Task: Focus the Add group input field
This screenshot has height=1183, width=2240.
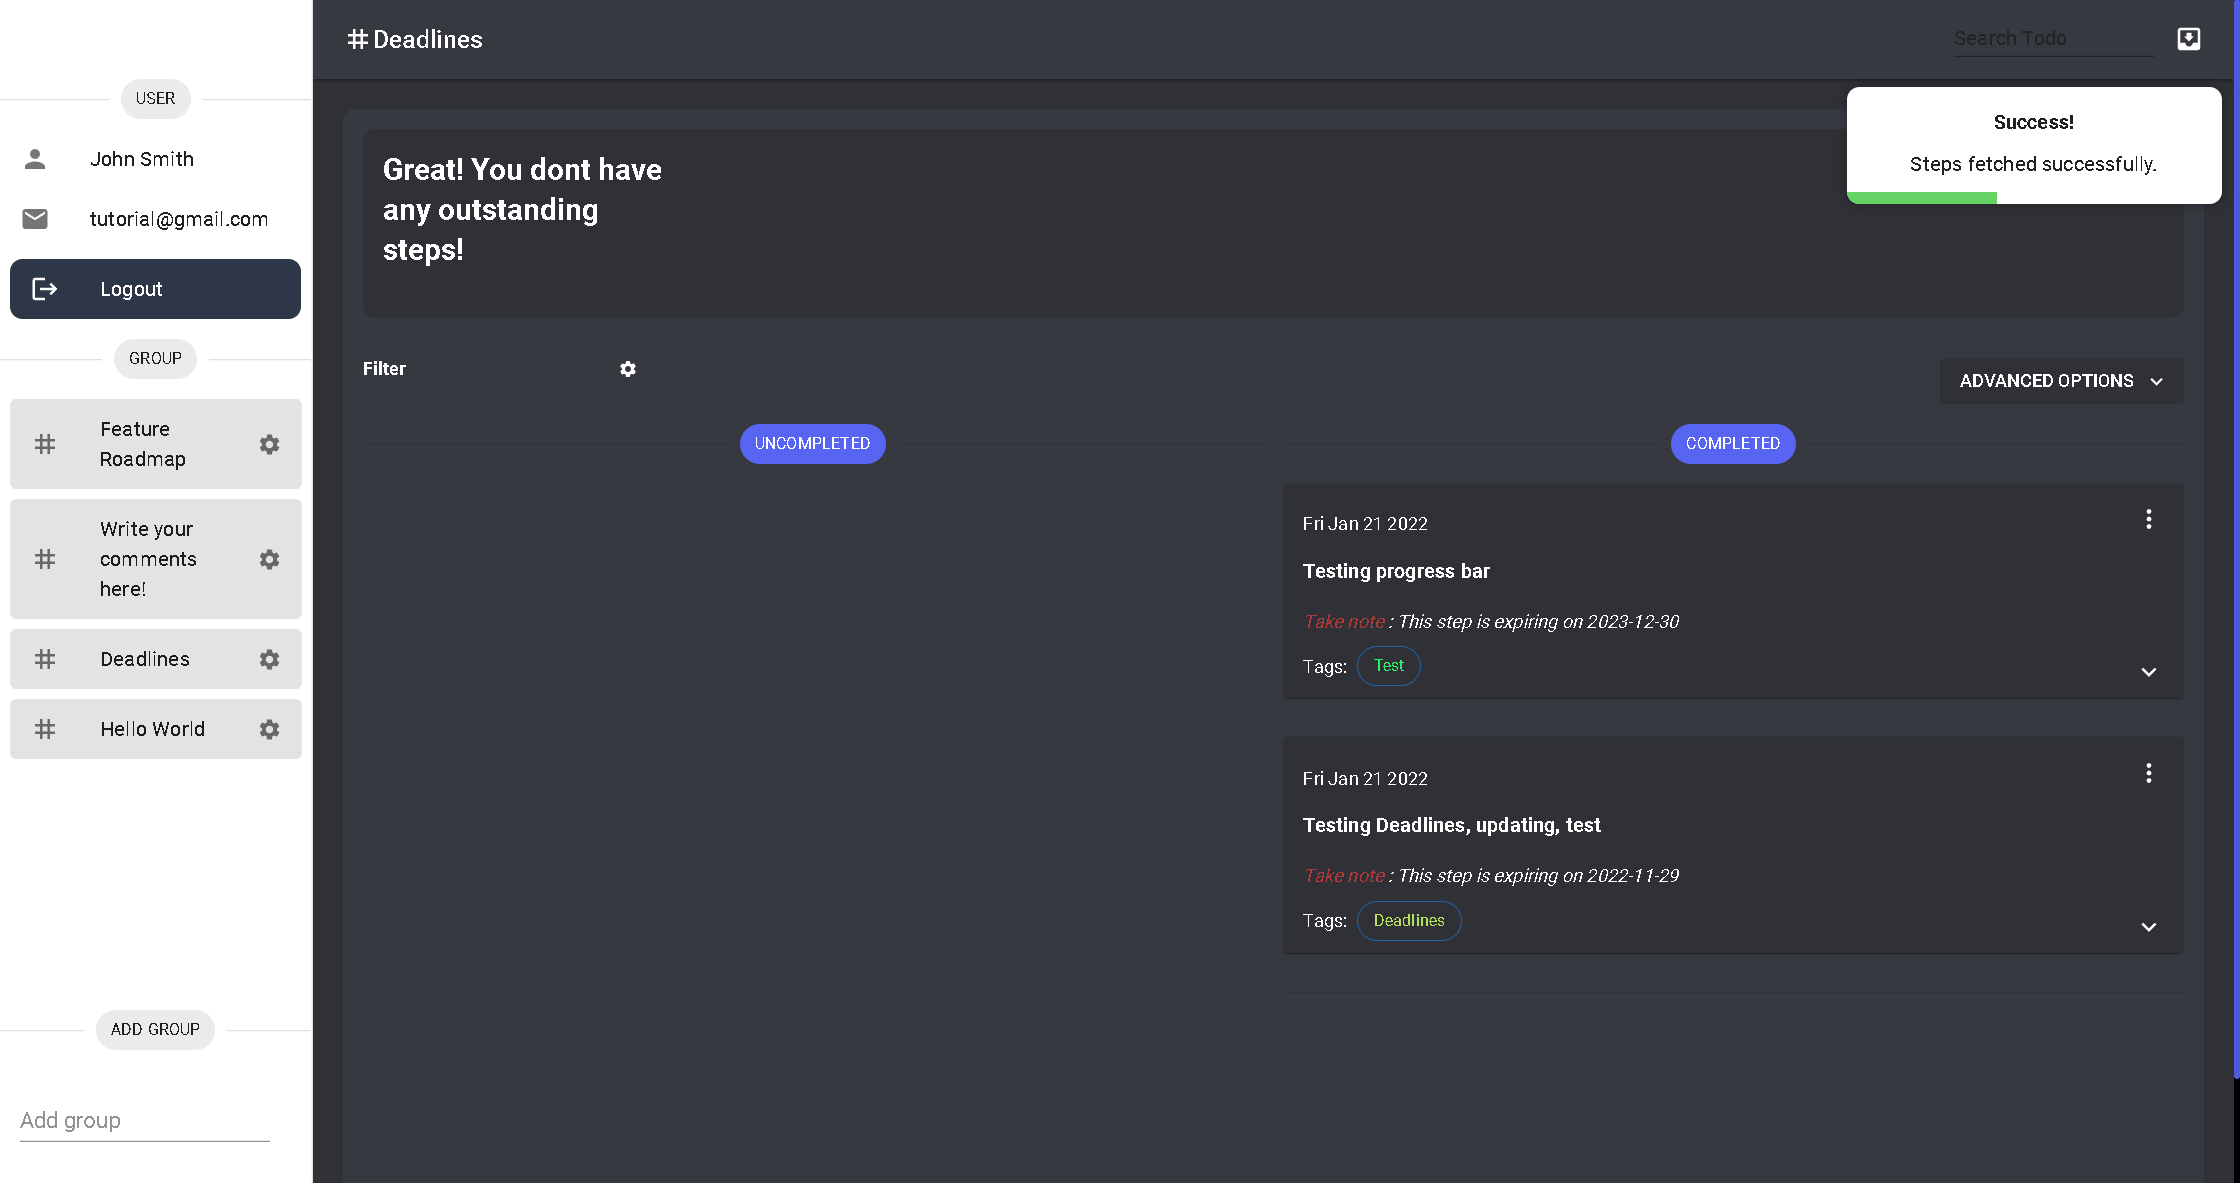Action: pyautogui.click(x=145, y=1121)
